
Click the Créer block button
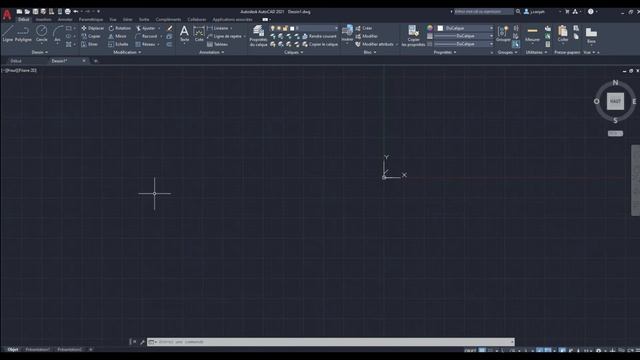364,28
